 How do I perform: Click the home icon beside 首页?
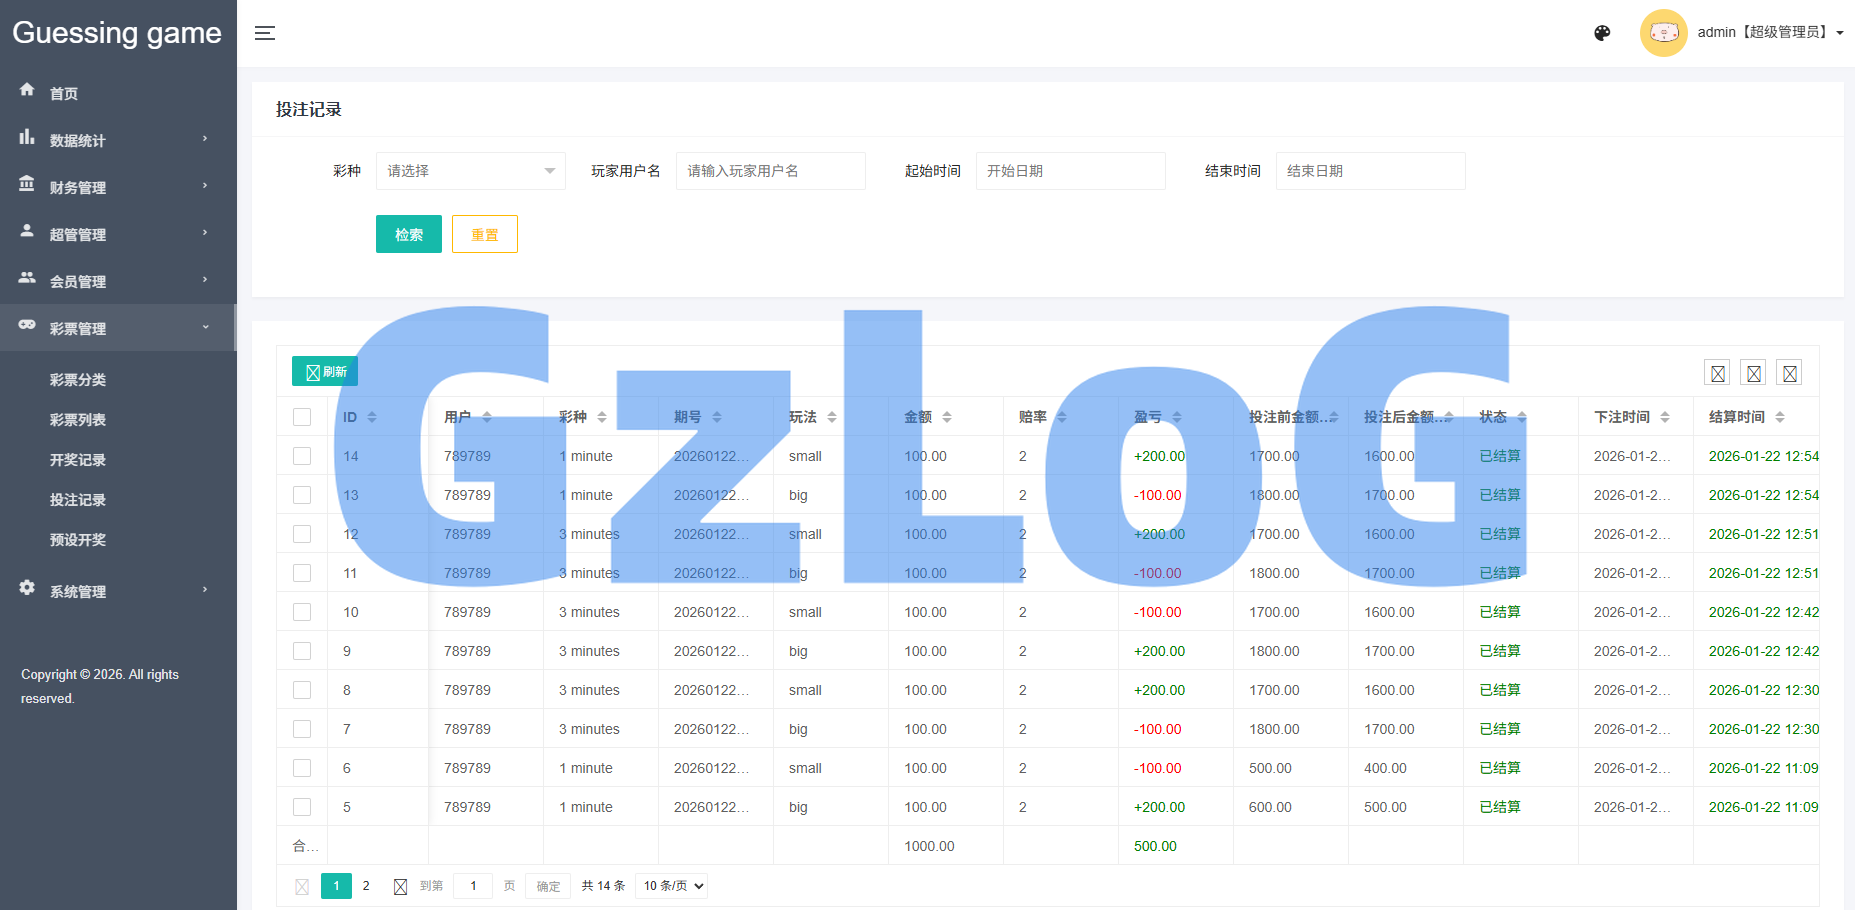coord(27,90)
